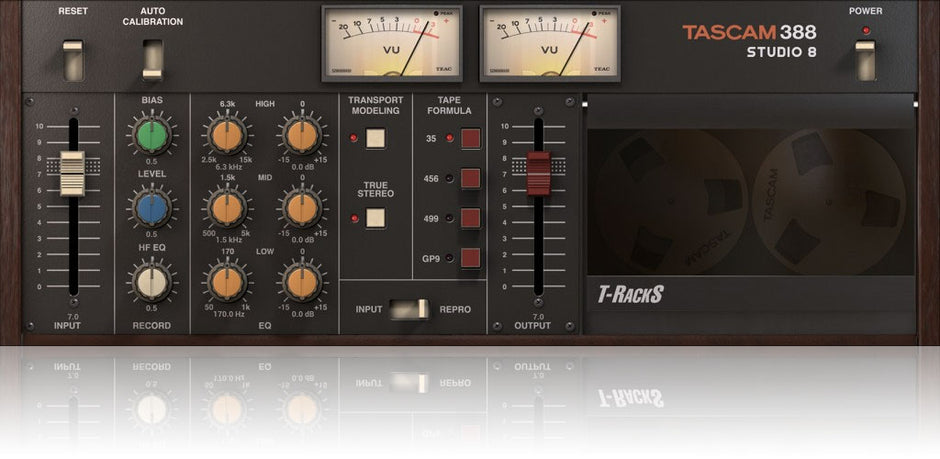Click the red OUTPUT fader handle
Screen dimensions: 940x459
(538, 173)
